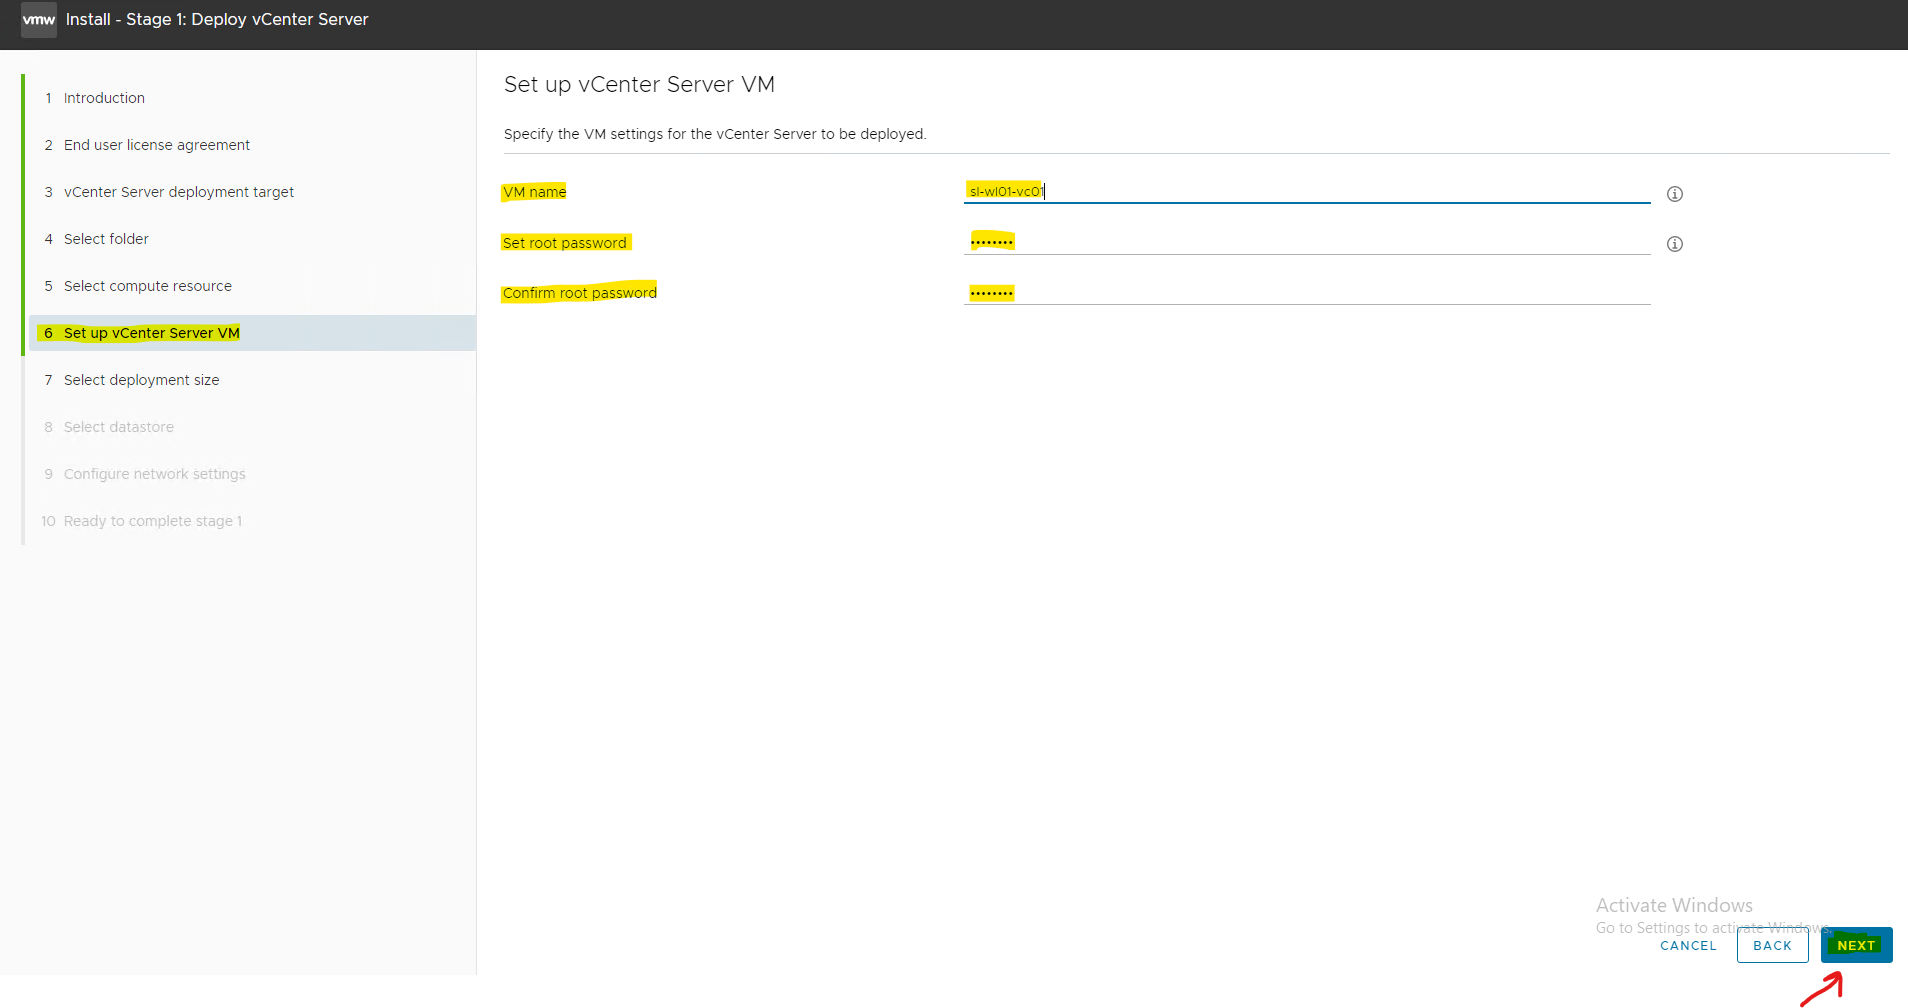1908x1008 pixels.
Task: Click the CANCEL button
Action: (x=1688, y=945)
